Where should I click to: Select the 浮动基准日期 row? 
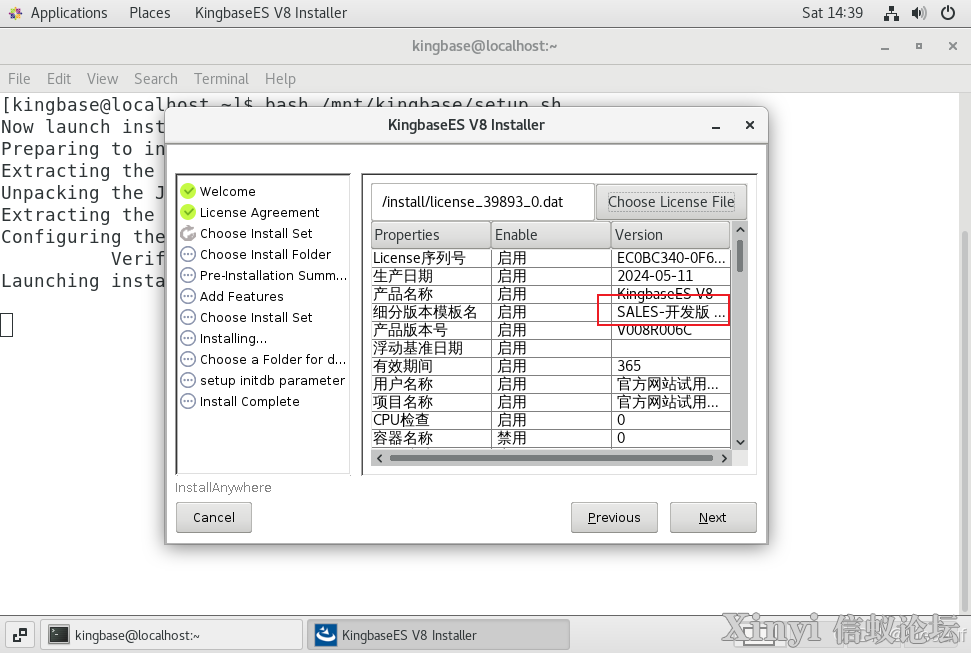551,348
